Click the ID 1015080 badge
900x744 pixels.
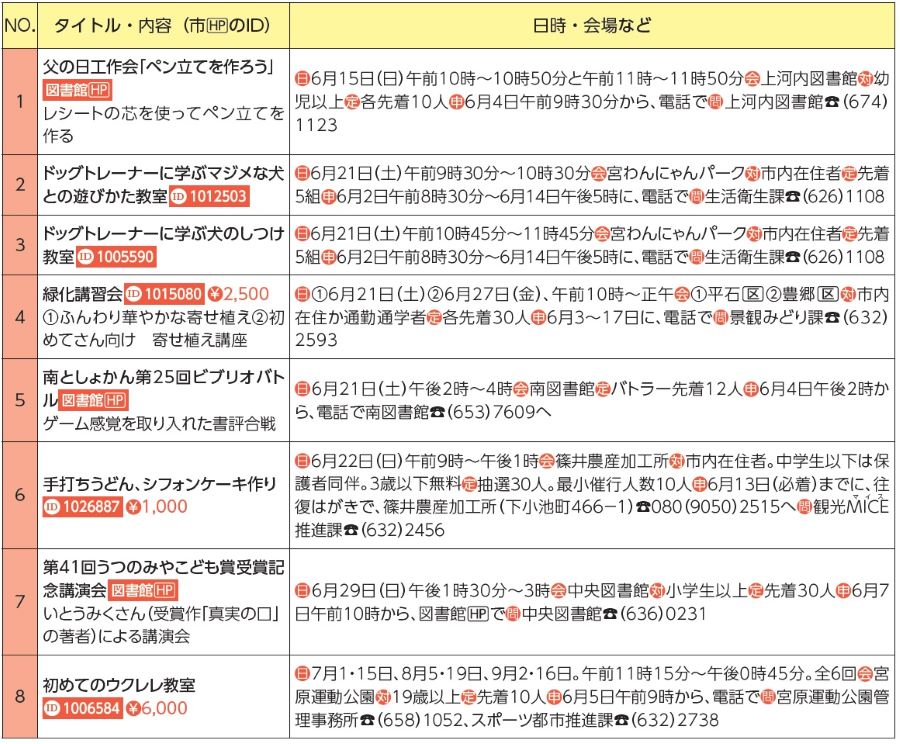click(164, 294)
